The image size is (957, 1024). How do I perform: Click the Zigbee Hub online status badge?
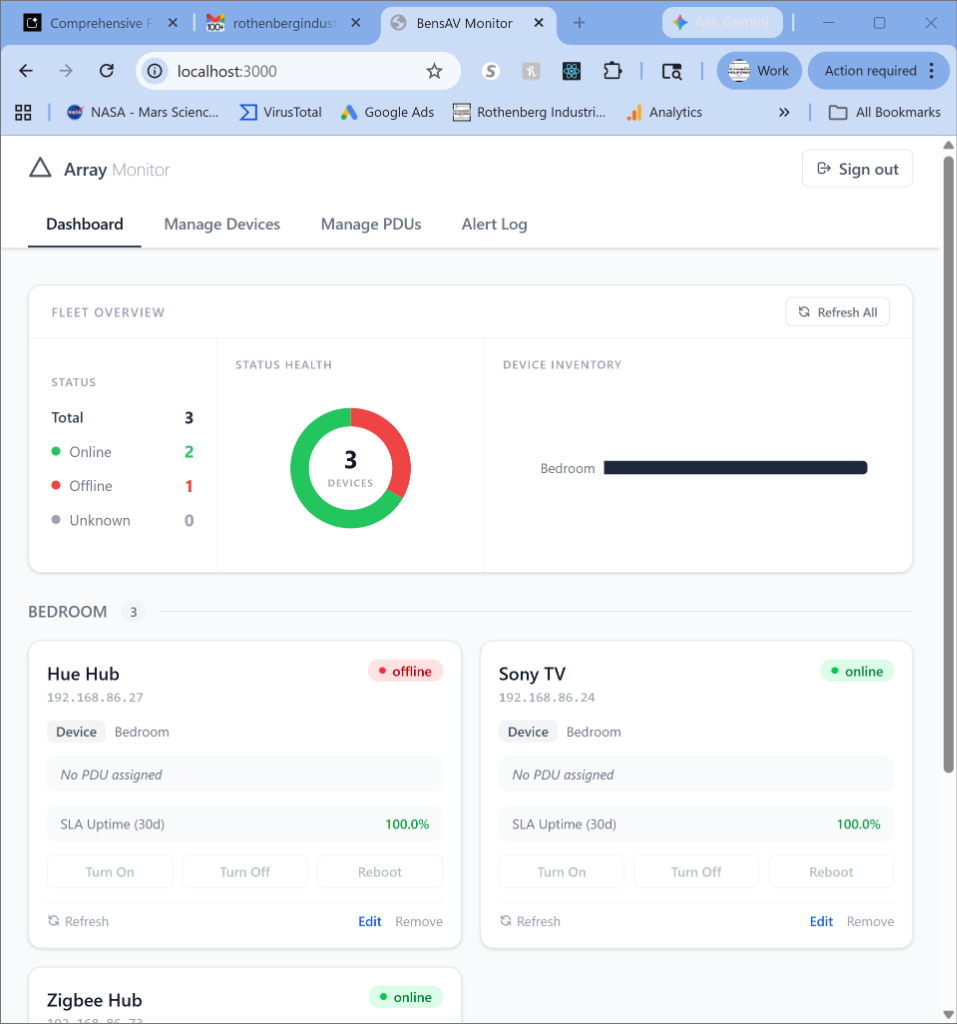coord(406,997)
